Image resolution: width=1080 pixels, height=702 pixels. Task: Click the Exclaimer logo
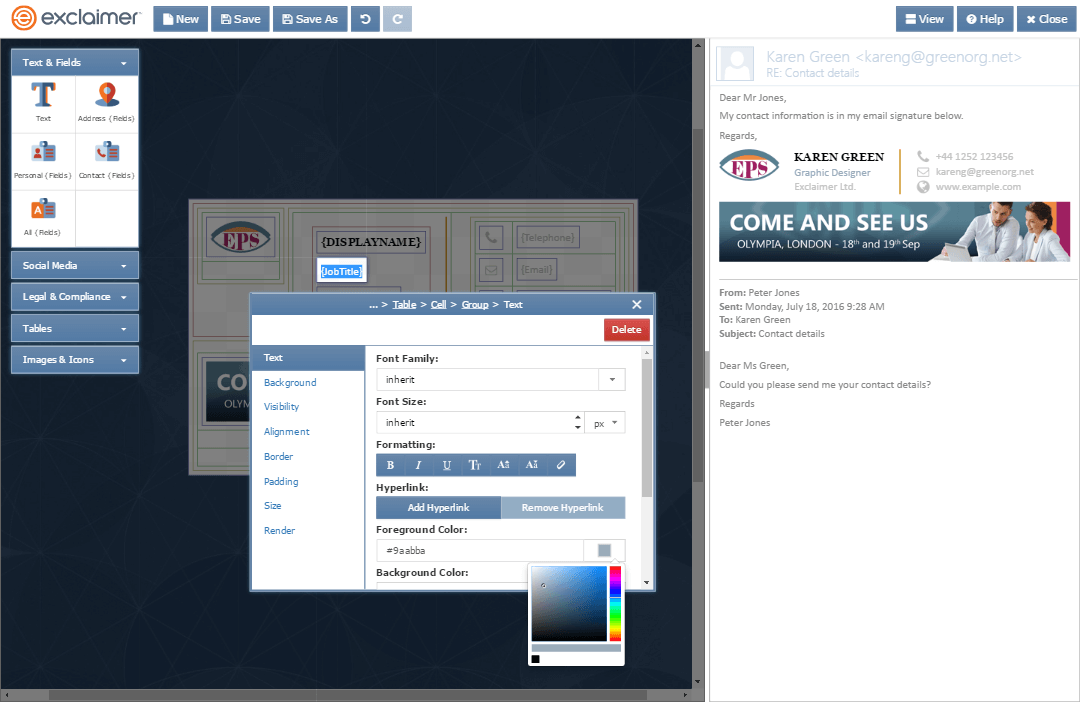point(76,18)
